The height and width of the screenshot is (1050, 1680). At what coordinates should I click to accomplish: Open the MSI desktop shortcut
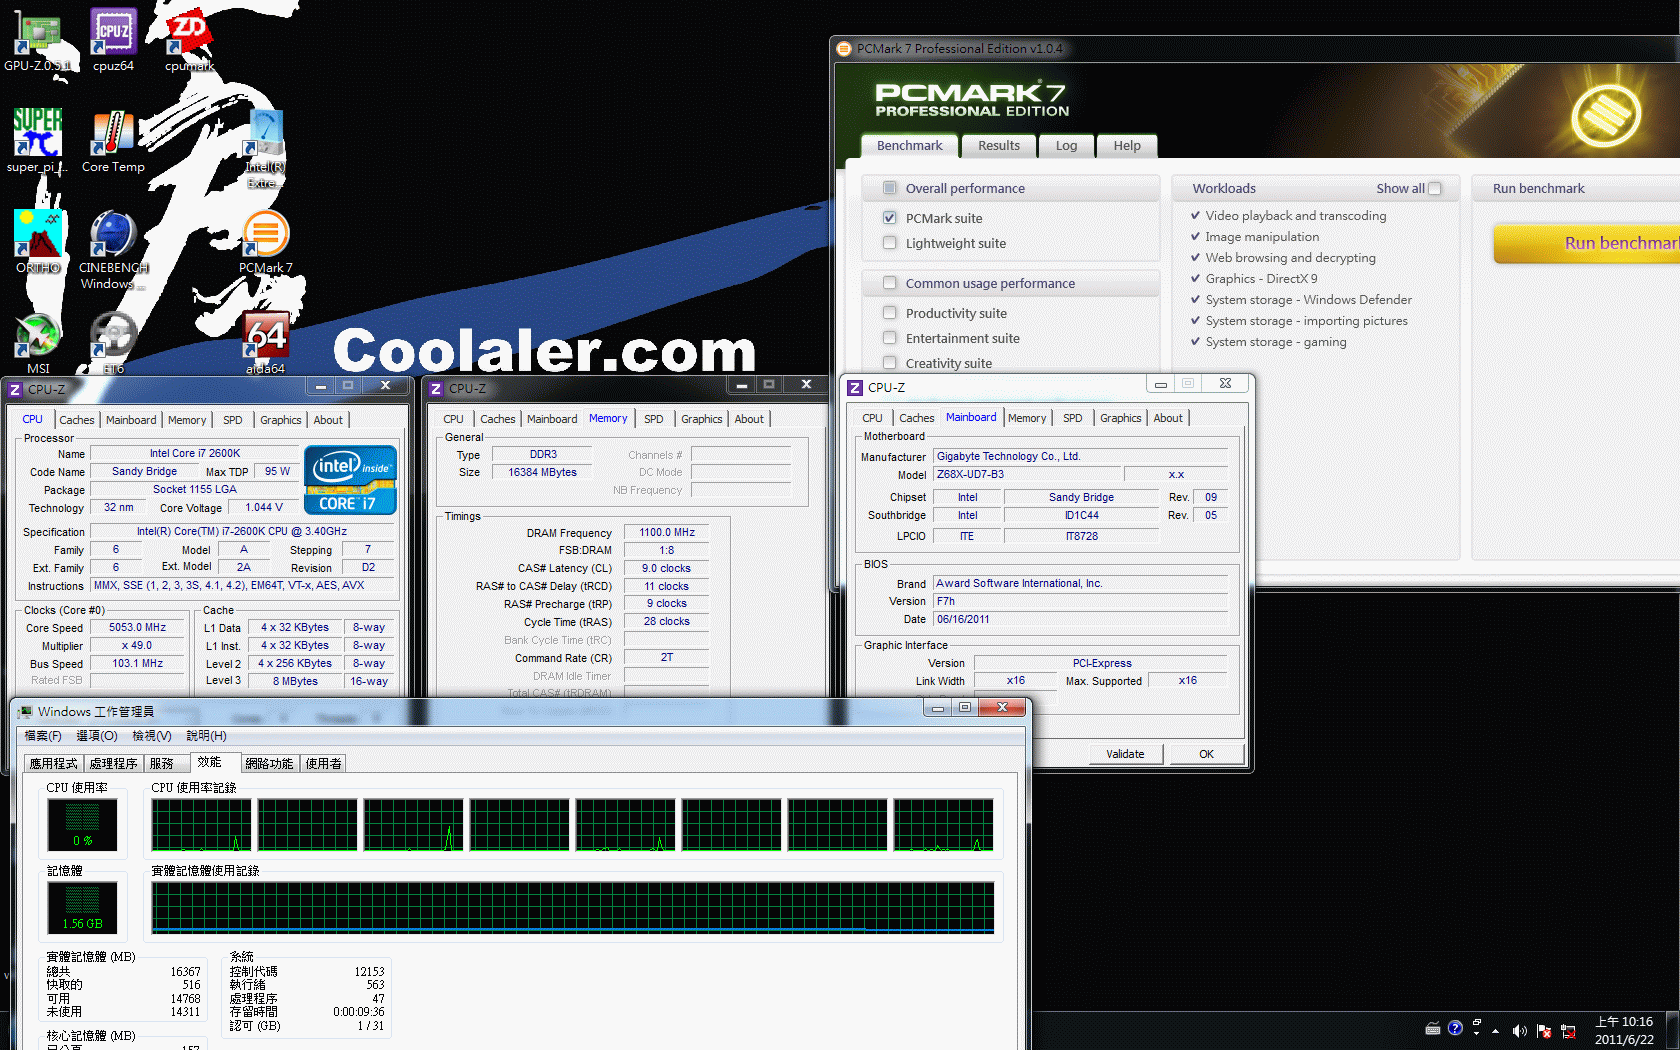(38, 343)
